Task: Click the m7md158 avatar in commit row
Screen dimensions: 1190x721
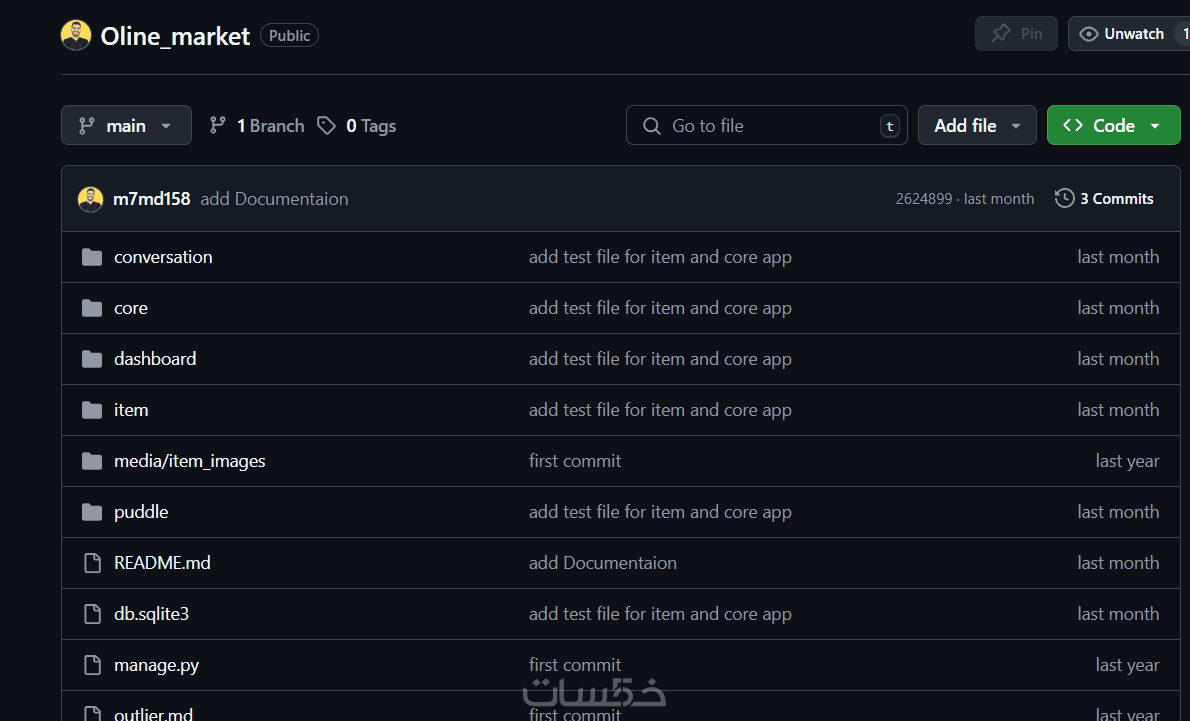Action: tap(90, 199)
